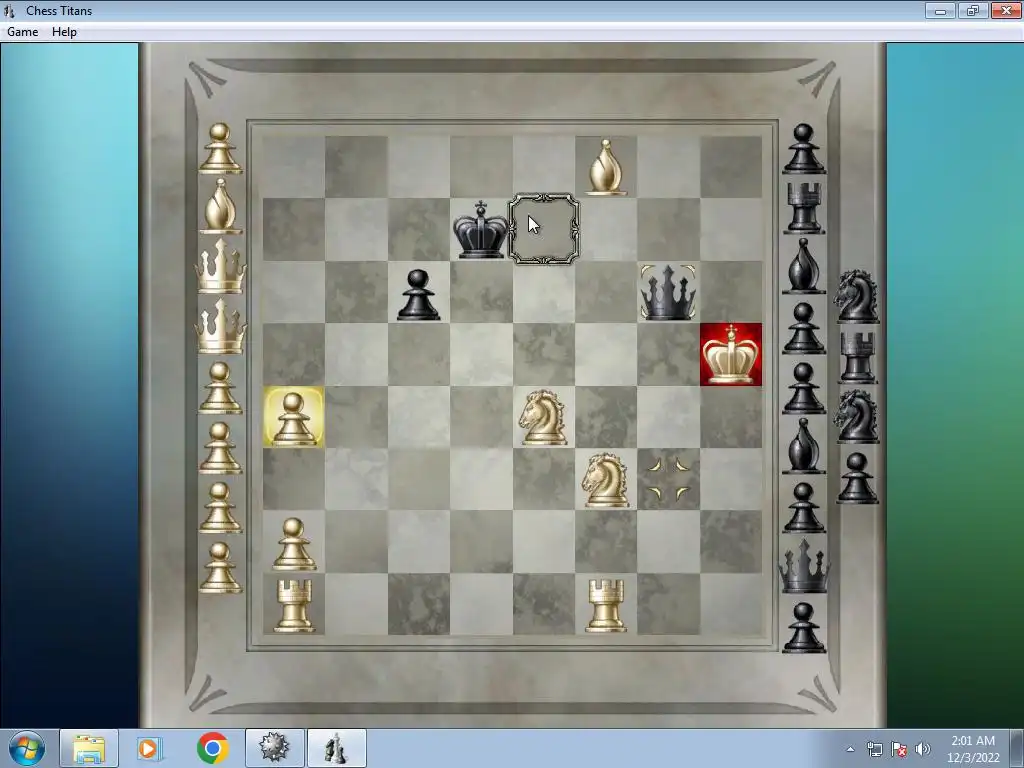Minimize the Chess Titans window
Viewport: 1024px width, 768px height.
pyautogui.click(x=940, y=10)
